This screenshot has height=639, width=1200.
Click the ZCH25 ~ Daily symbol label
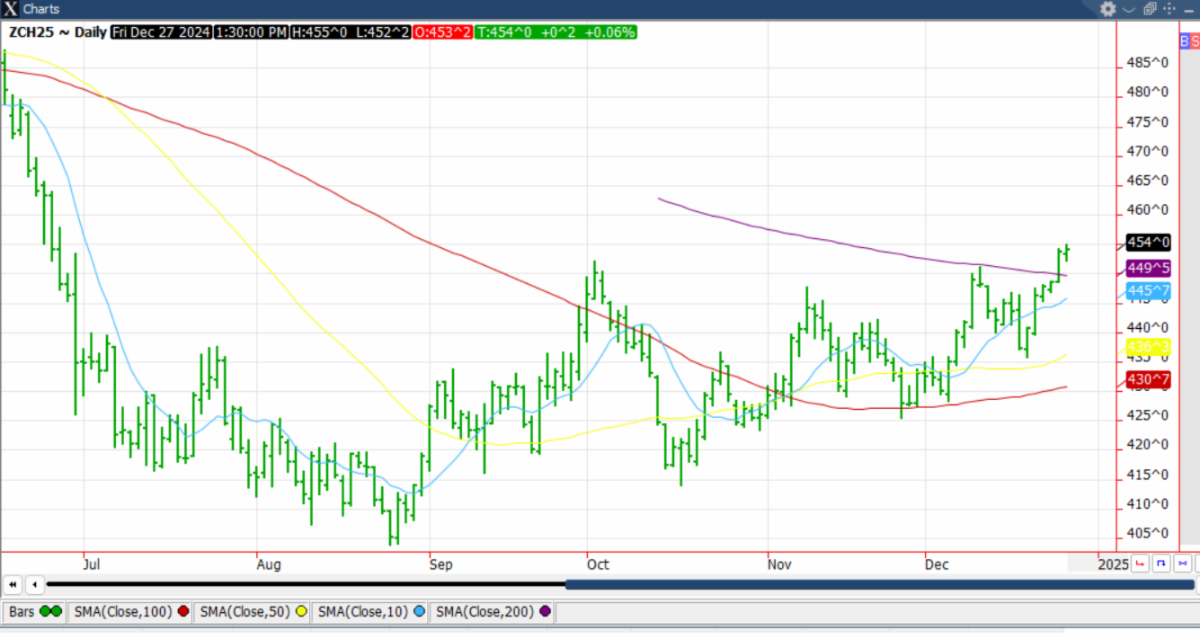click(x=56, y=32)
